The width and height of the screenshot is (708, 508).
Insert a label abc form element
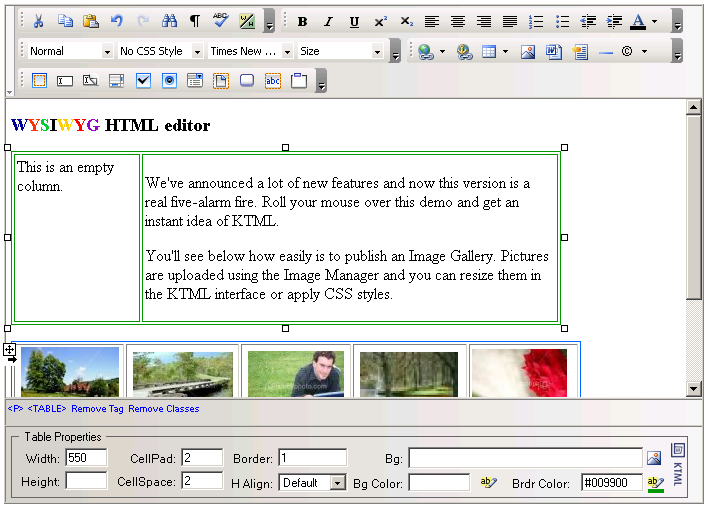point(273,81)
